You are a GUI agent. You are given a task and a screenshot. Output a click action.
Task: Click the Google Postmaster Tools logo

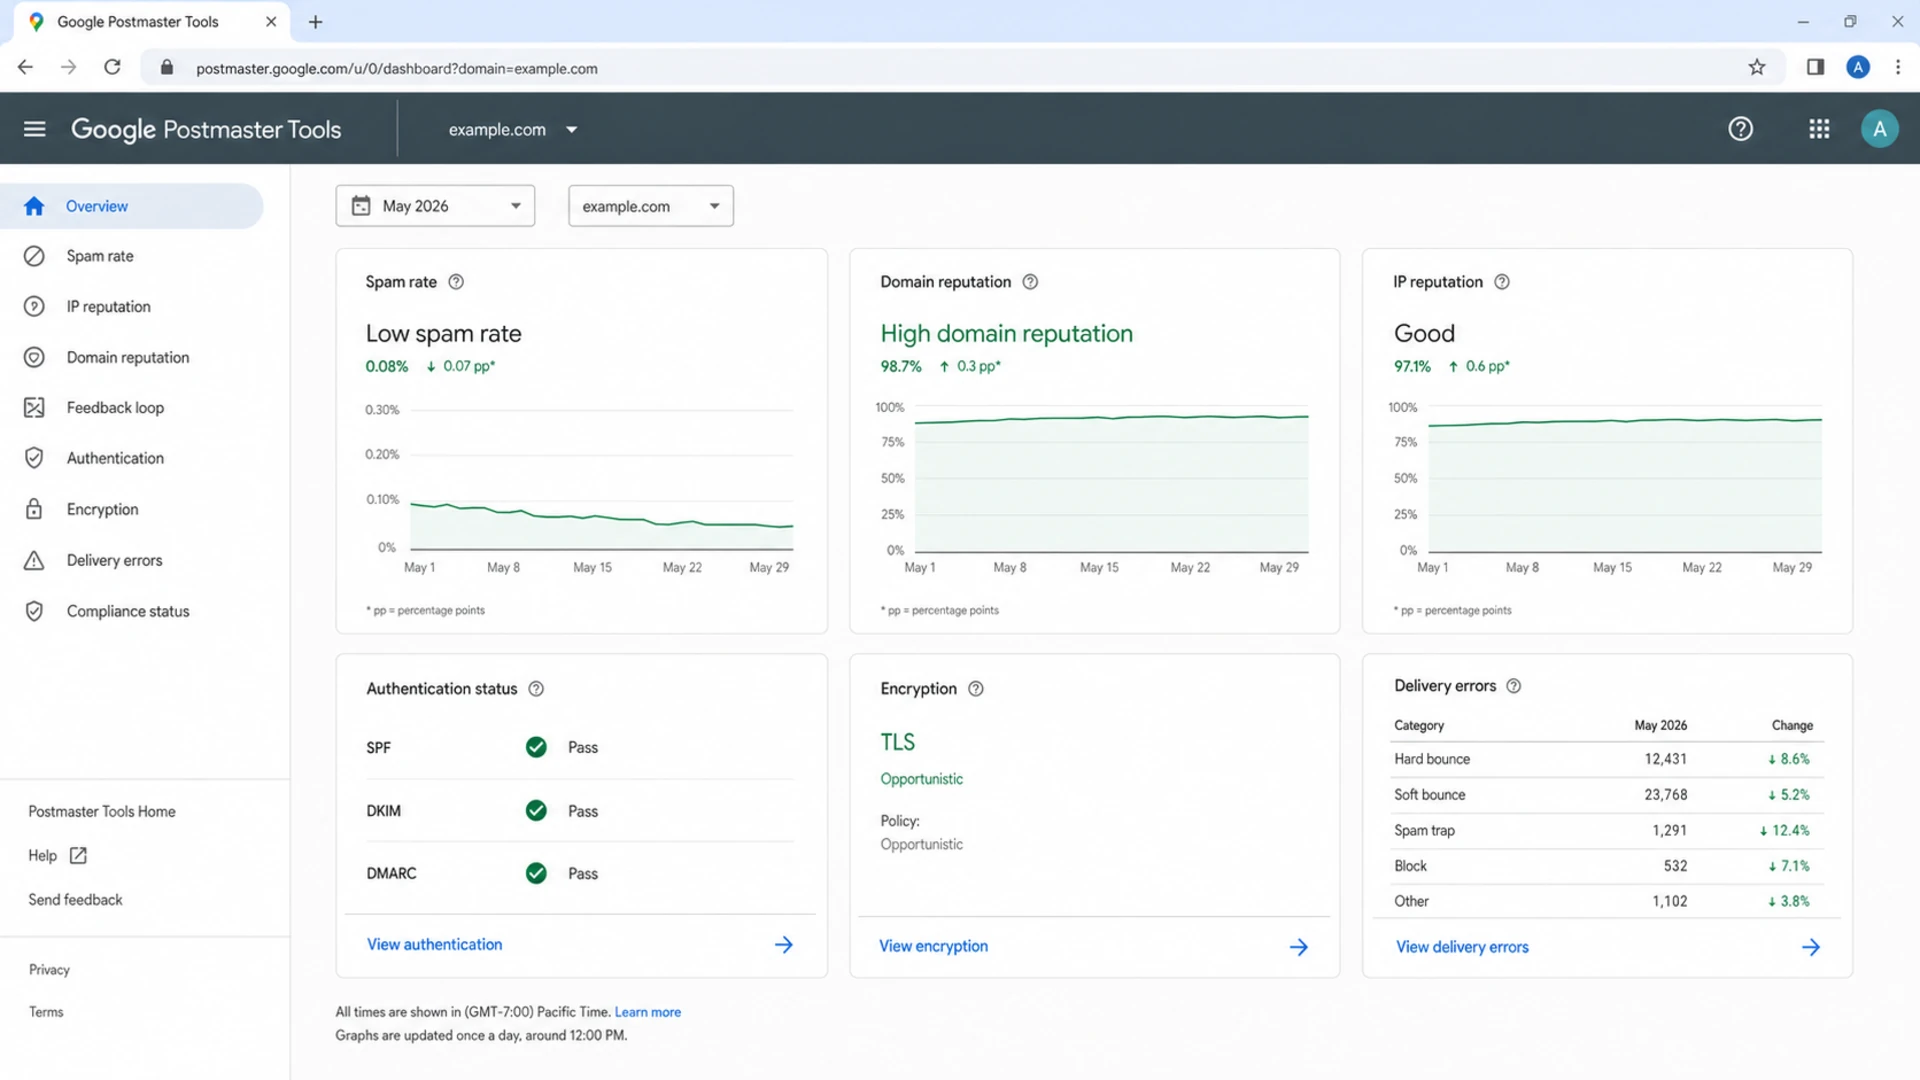click(x=206, y=130)
